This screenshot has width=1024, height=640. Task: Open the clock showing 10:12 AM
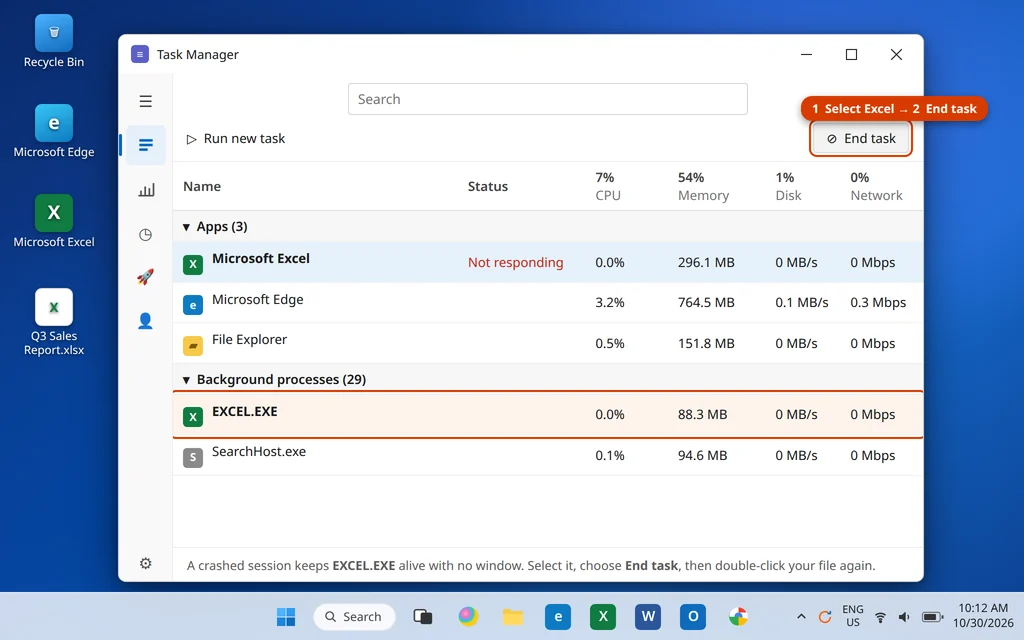pyautogui.click(x=983, y=616)
